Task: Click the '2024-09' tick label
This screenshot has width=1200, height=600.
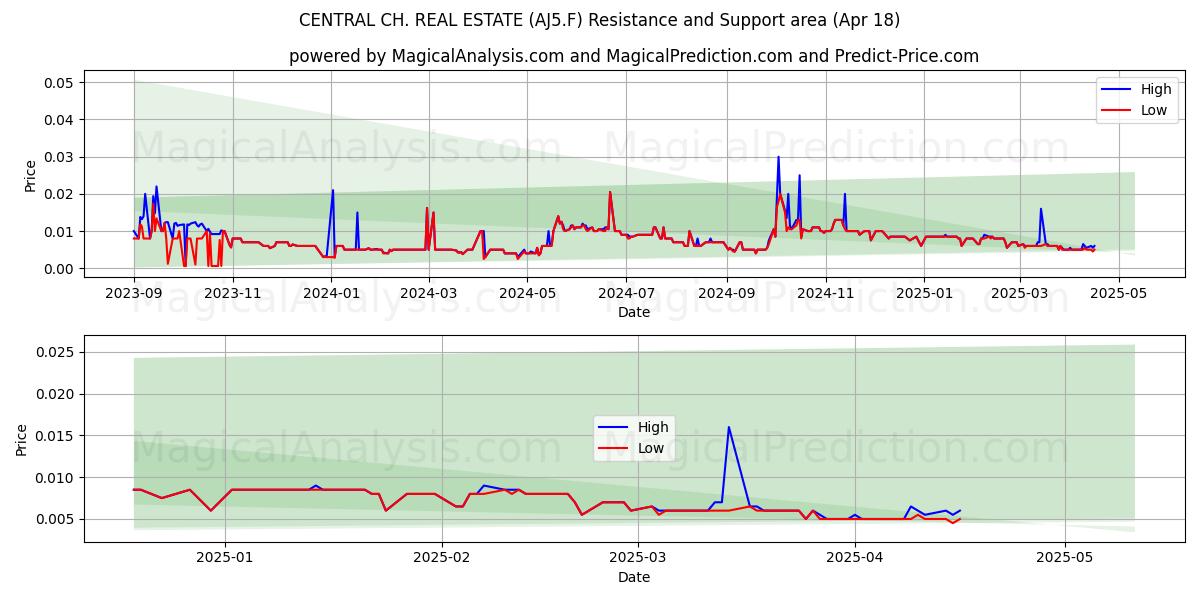Action: (727, 293)
